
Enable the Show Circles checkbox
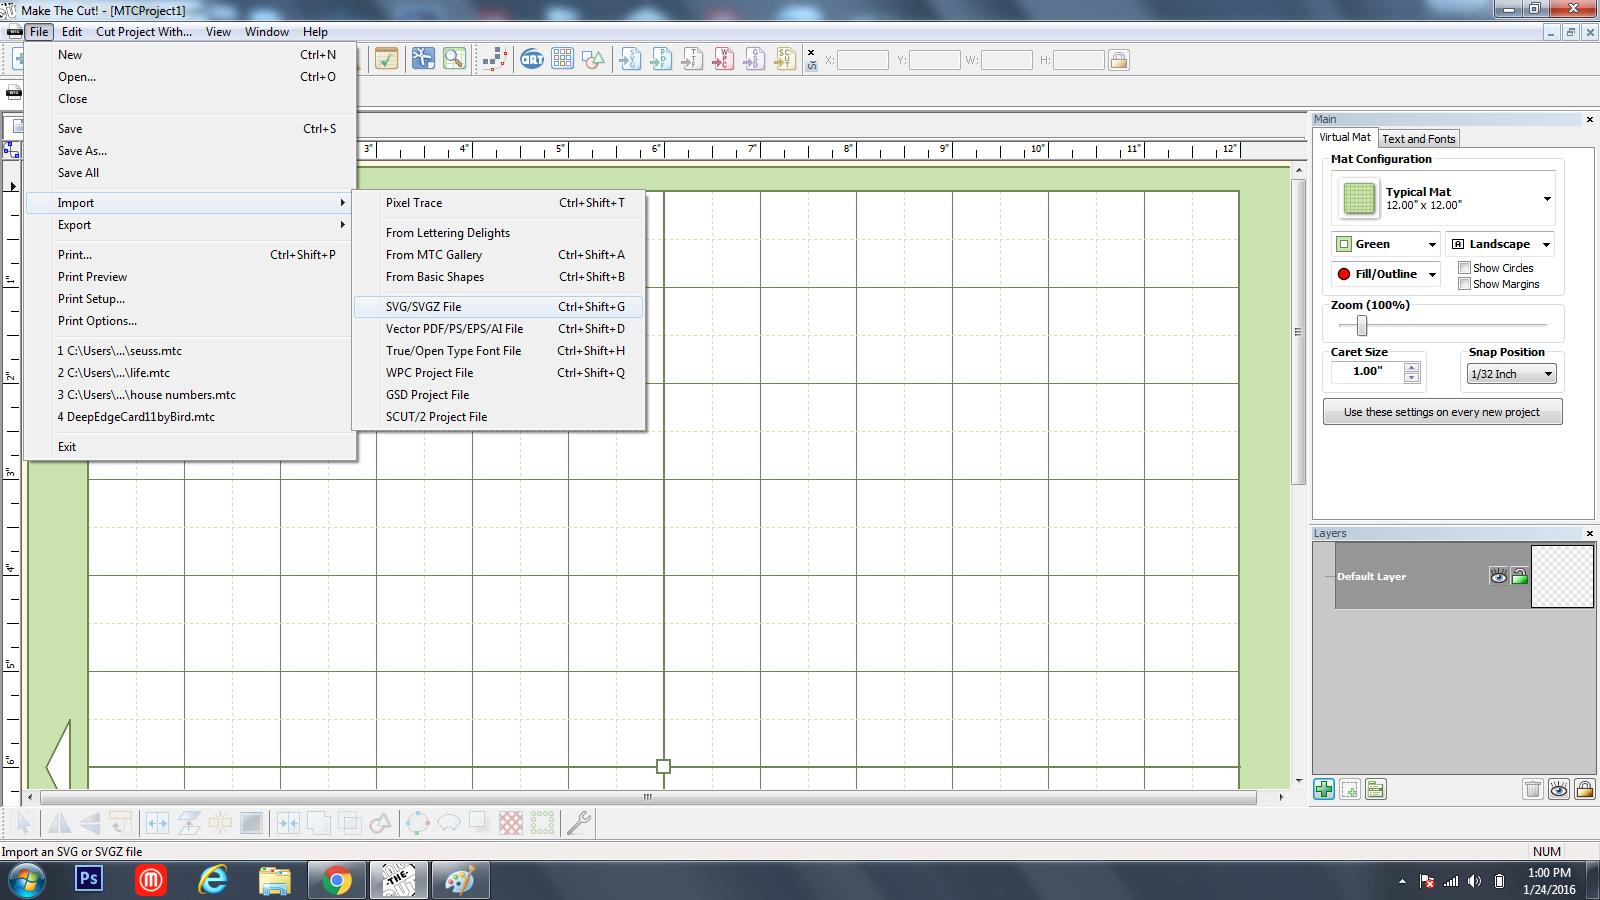(x=1464, y=268)
